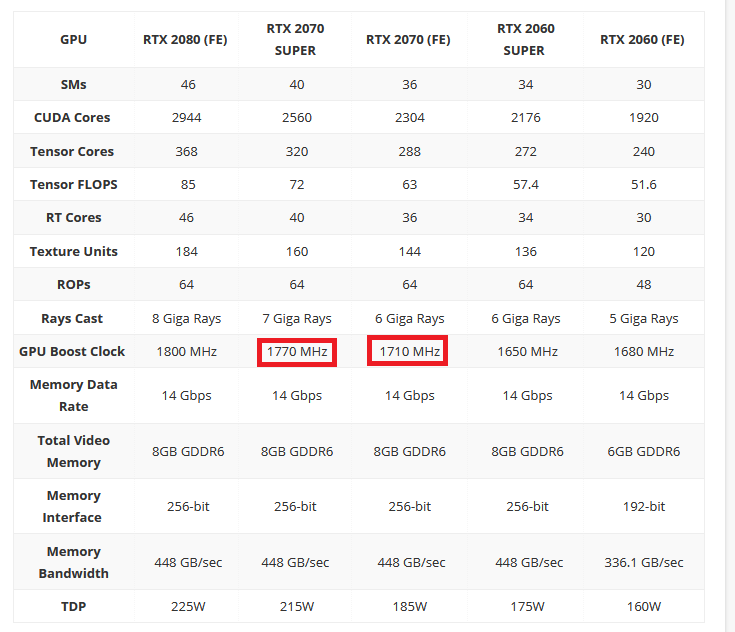The height and width of the screenshot is (632, 735).
Task: Click the 8 Giga Rays value
Action: click(x=187, y=319)
